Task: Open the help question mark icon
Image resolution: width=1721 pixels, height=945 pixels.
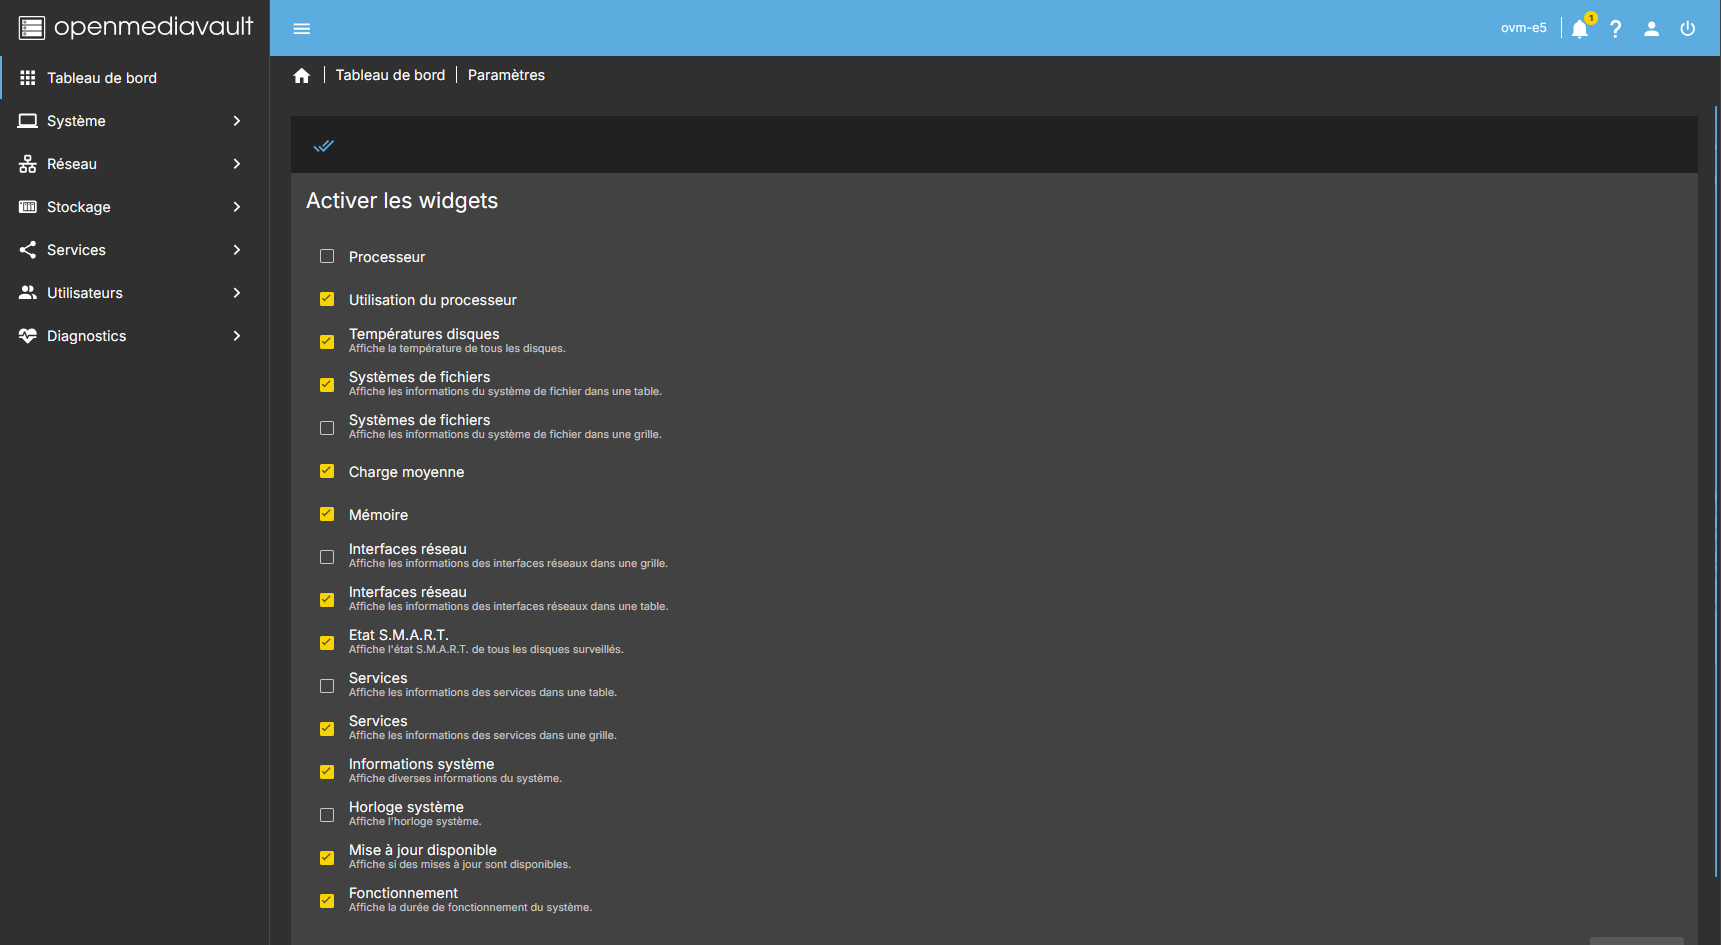Action: [x=1615, y=28]
